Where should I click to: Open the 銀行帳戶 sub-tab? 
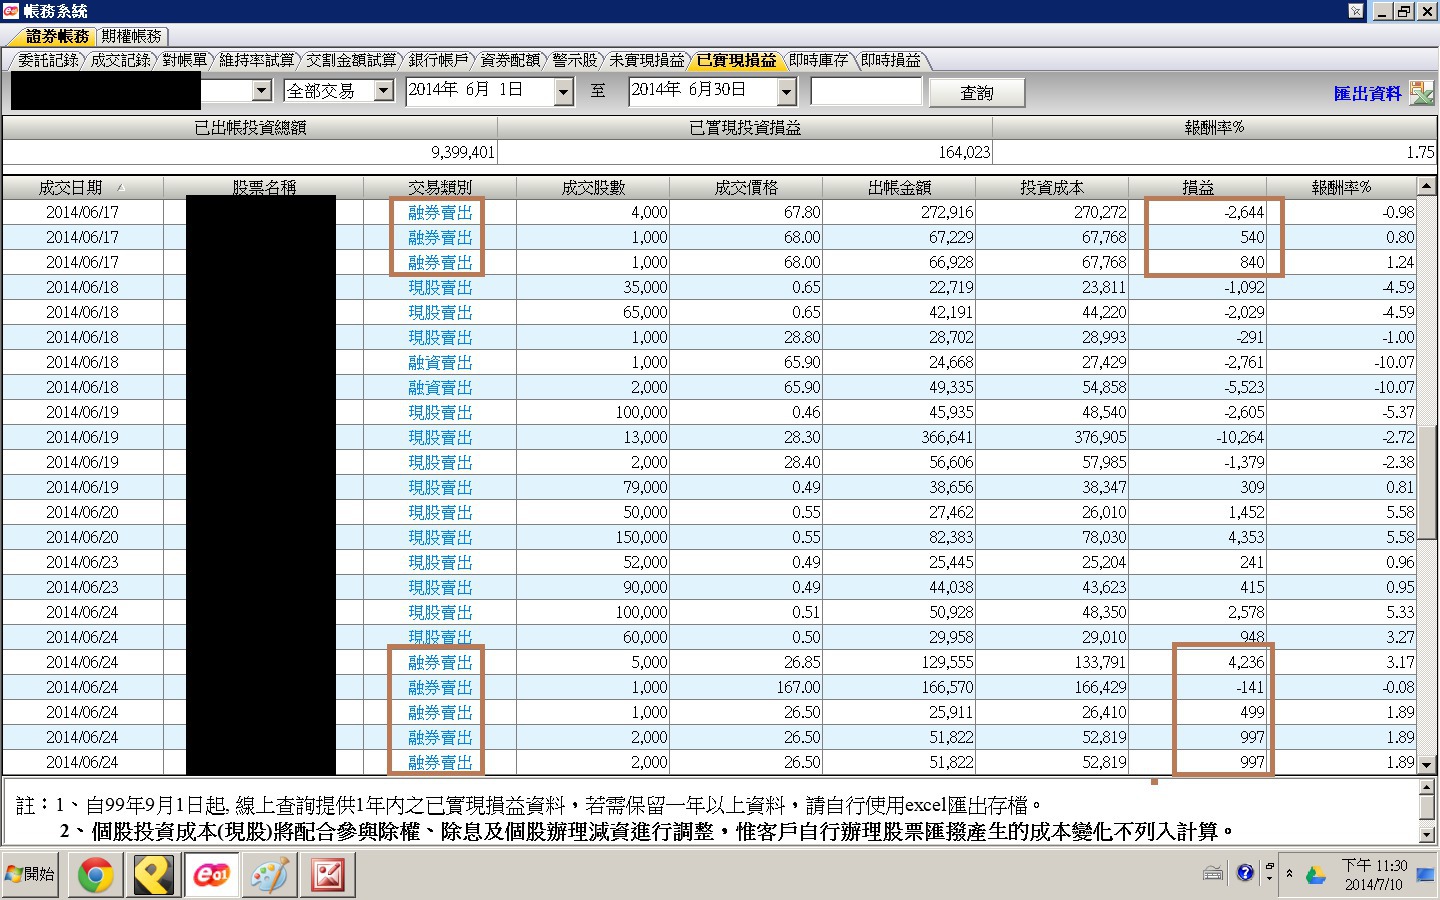point(438,60)
